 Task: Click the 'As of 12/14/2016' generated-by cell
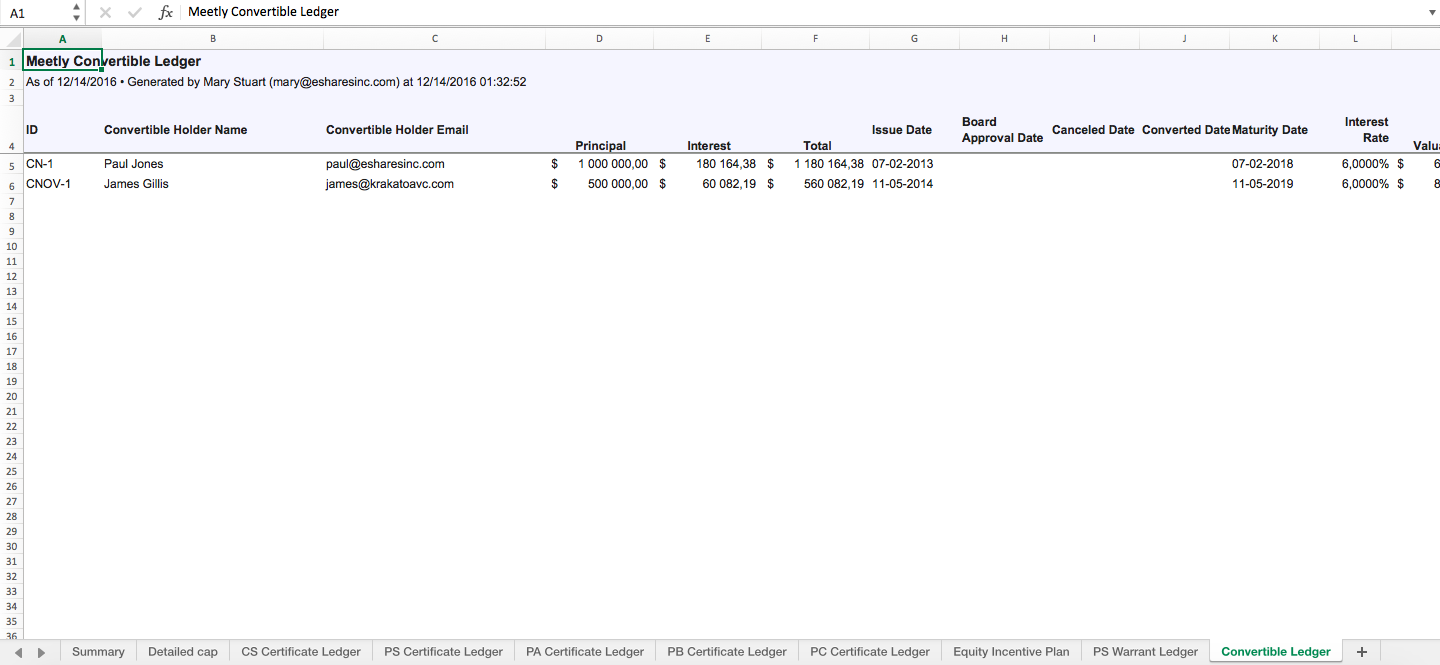(x=276, y=82)
